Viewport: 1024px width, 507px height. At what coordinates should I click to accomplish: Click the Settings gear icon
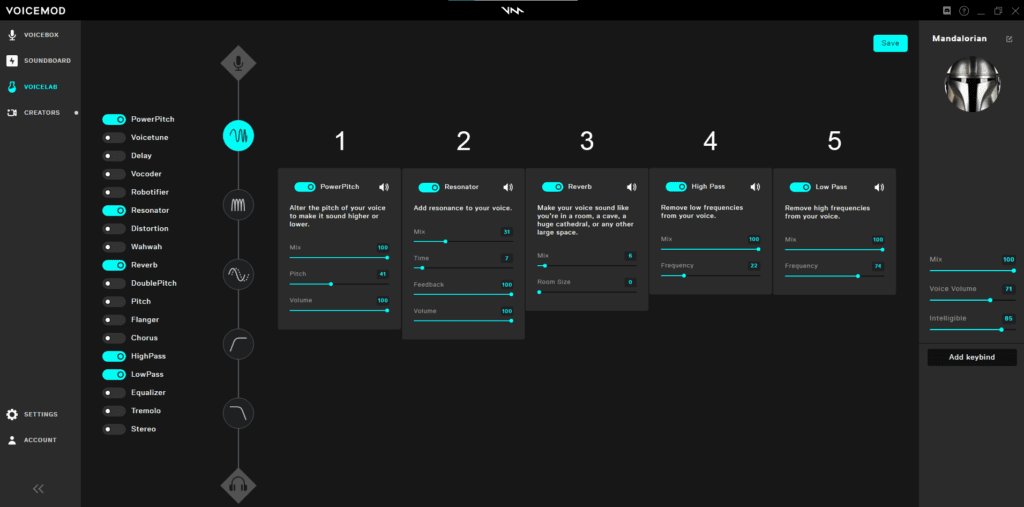[12, 414]
